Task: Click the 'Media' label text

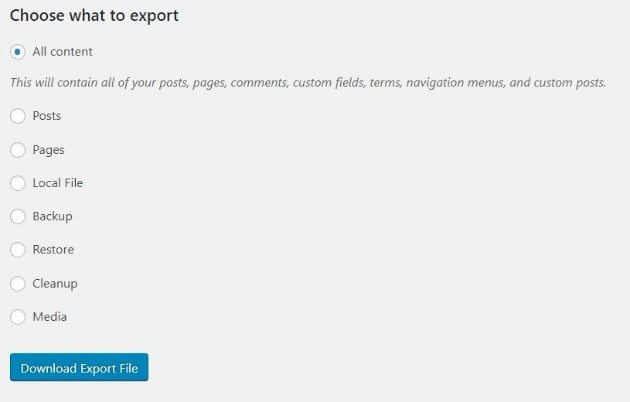Action: point(49,317)
